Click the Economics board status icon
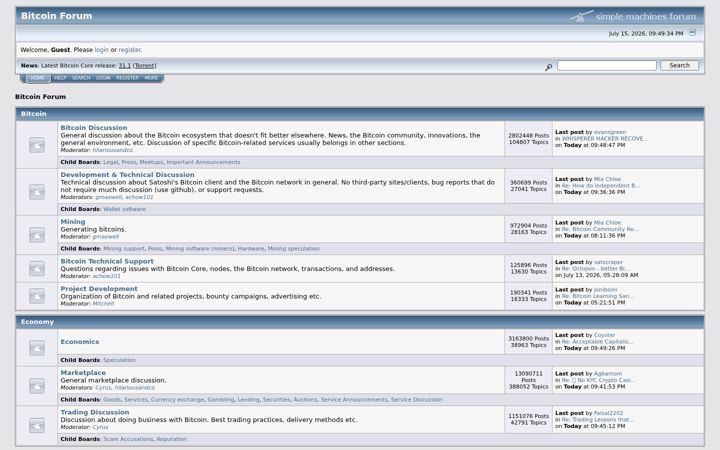This screenshot has height=450, width=720. [37, 348]
